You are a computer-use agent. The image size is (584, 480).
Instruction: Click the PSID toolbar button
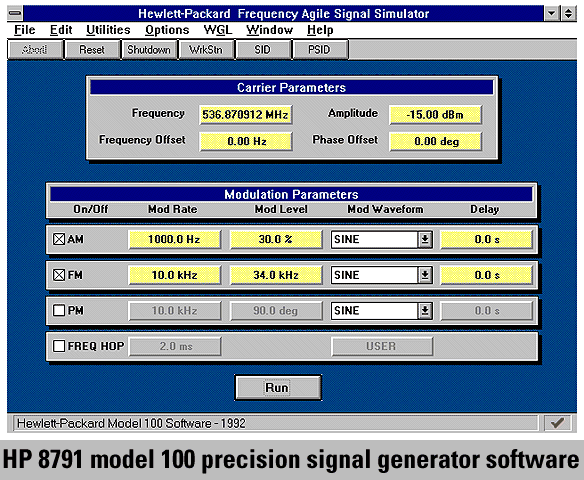[320, 50]
